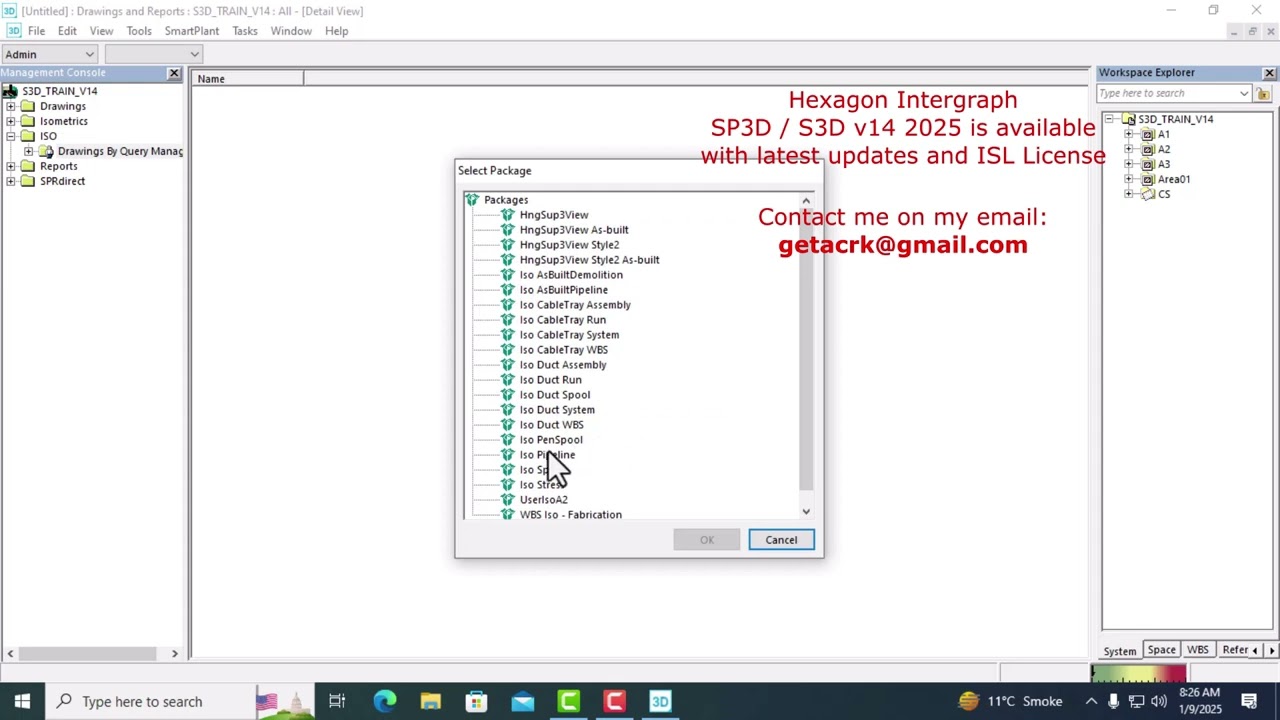Close the Management Console panel
Image resolution: width=1280 pixels, height=720 pixels.
coord(174,73)
